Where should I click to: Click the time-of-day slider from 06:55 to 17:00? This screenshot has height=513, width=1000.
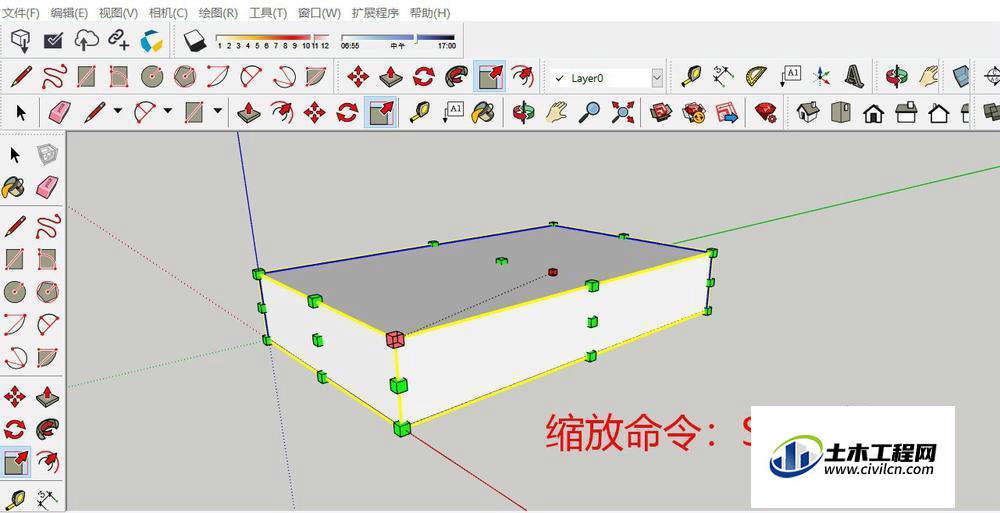coord(398,41)
